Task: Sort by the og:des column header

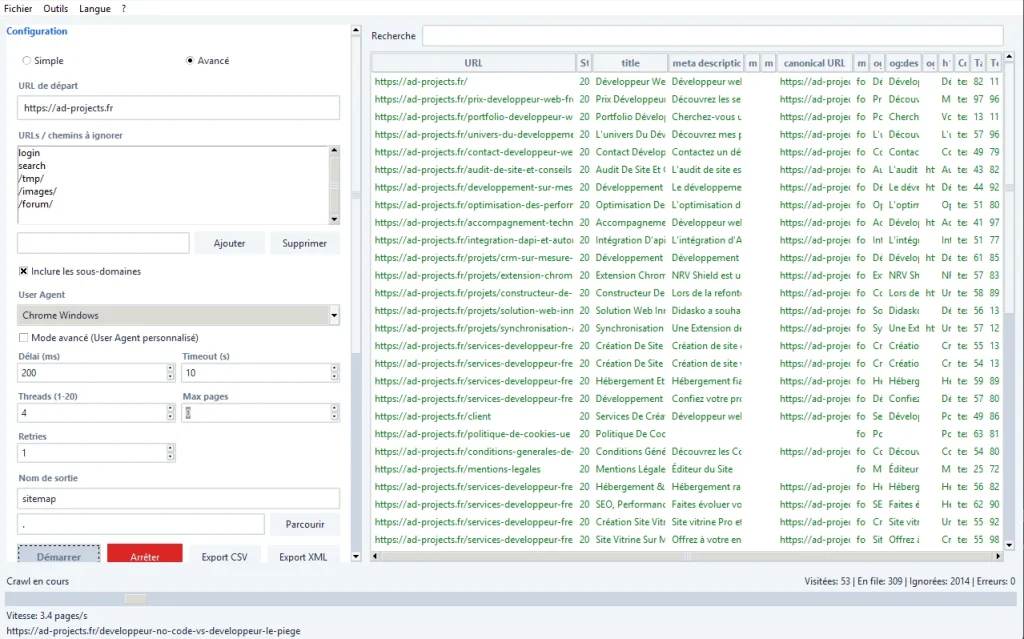Action: tap(903, 63)
